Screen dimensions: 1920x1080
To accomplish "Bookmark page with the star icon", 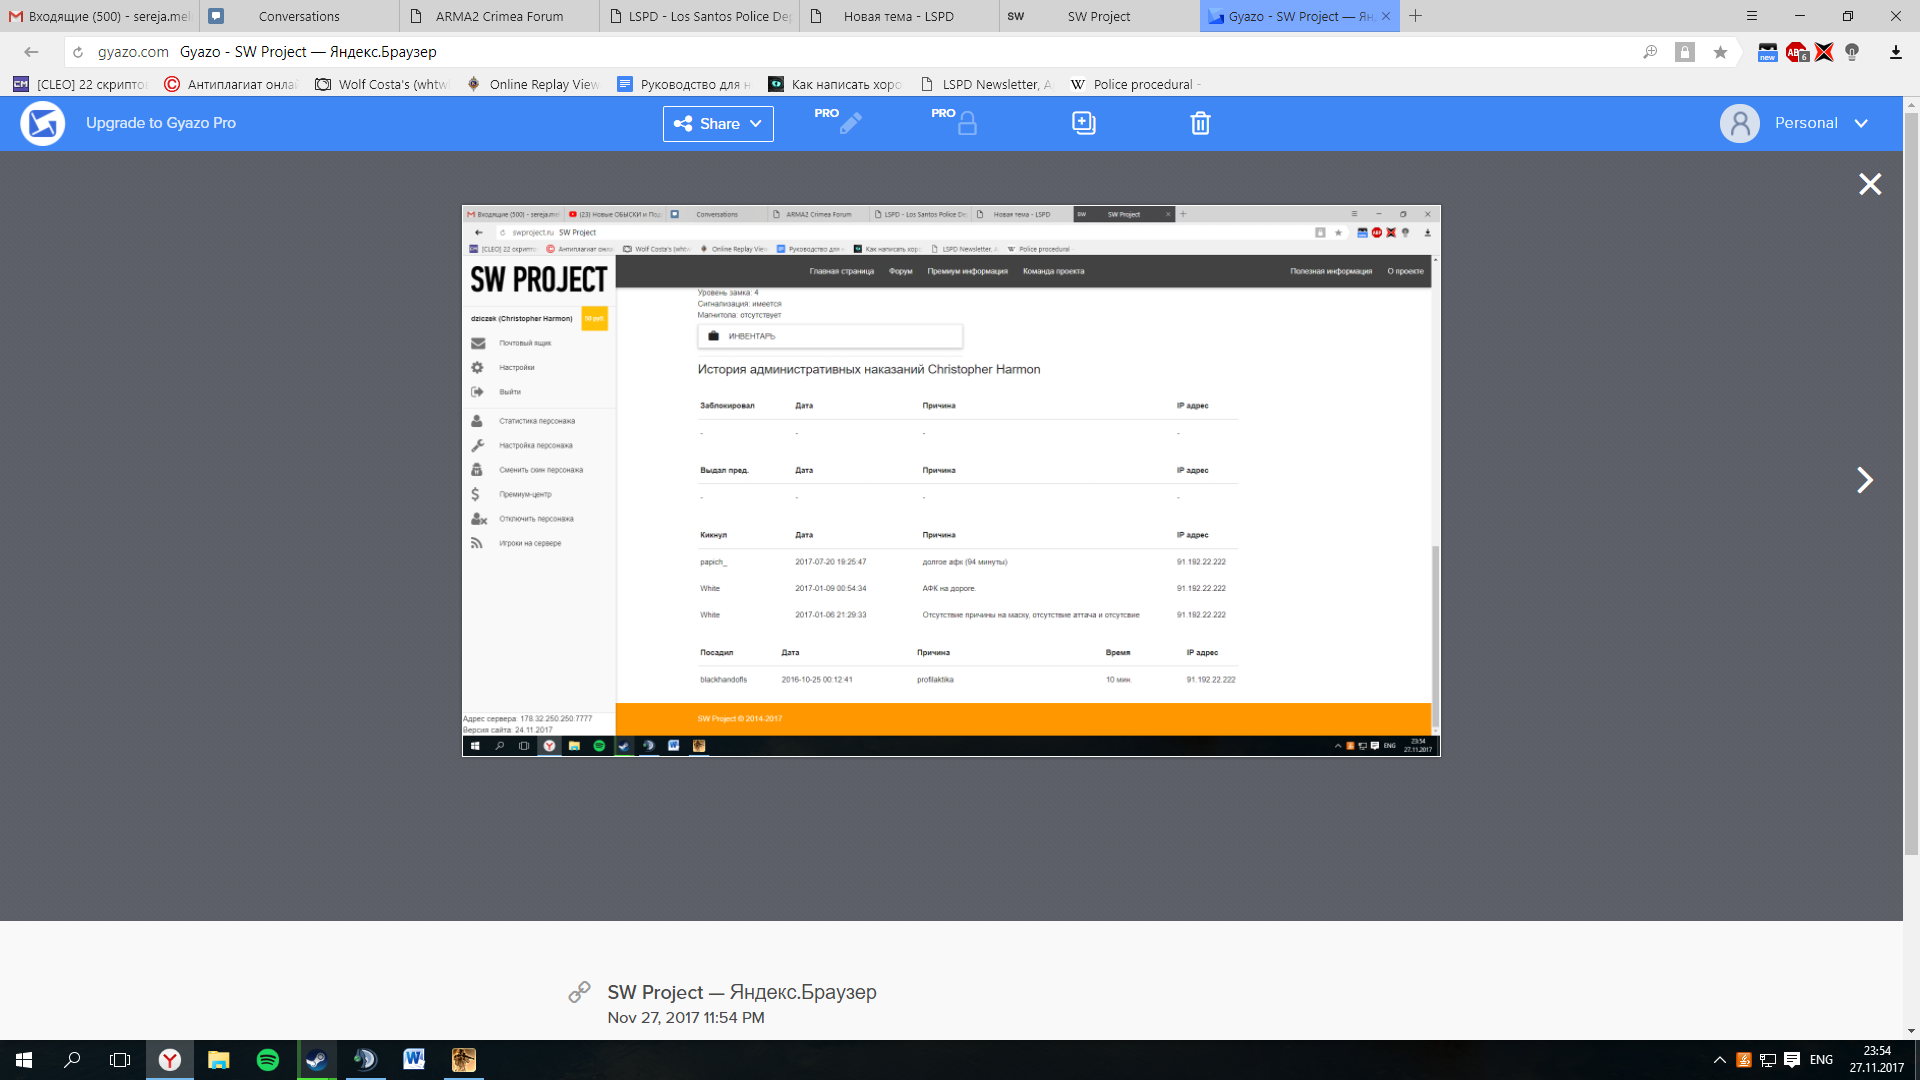I will coord(1720,52).
